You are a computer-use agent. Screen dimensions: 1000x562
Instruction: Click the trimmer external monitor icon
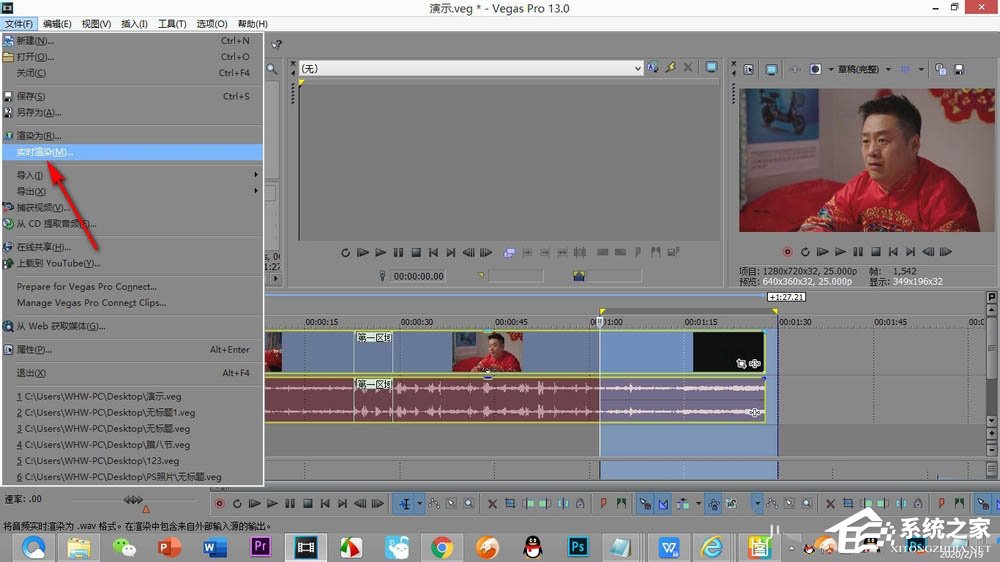point(711,67)
